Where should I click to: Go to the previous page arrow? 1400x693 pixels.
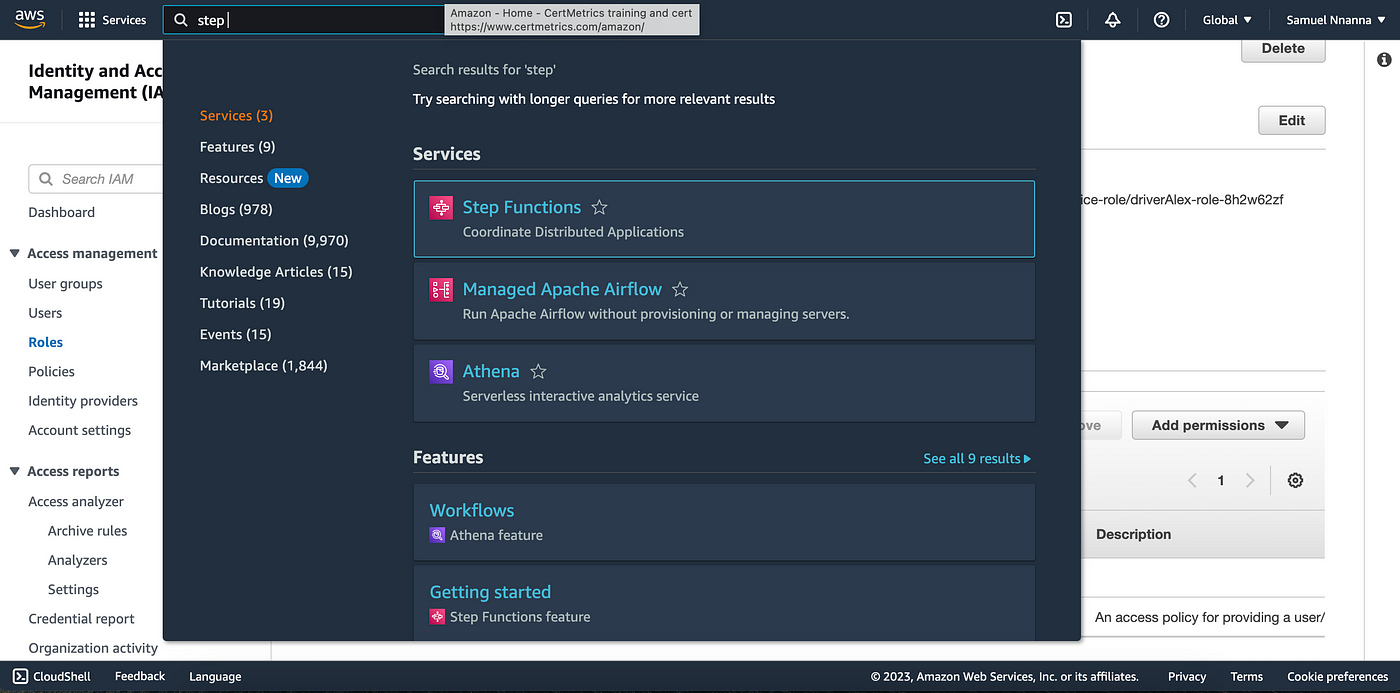pyautogui.click(x=1192, y=480)
